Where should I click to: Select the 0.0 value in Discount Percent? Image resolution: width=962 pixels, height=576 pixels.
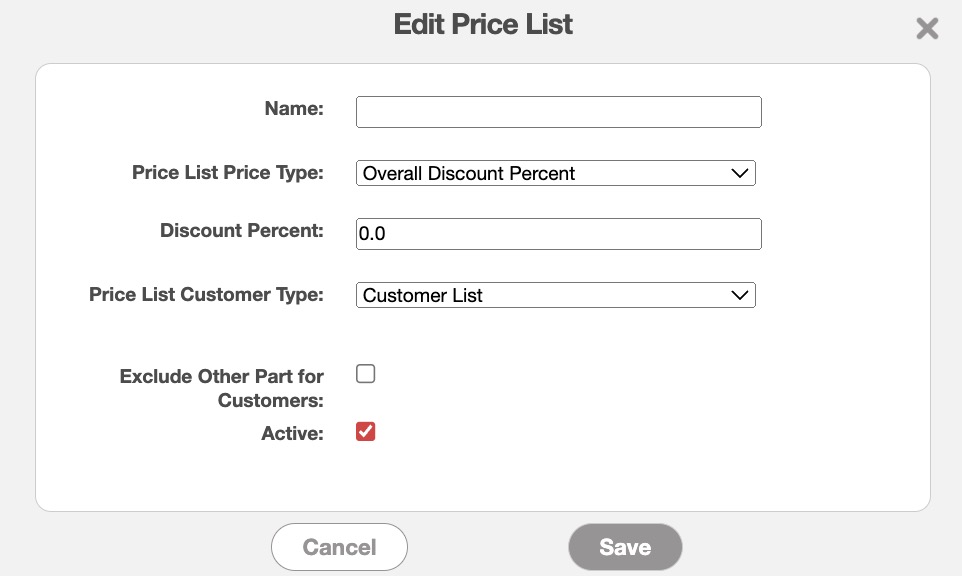tap(372, 234)
